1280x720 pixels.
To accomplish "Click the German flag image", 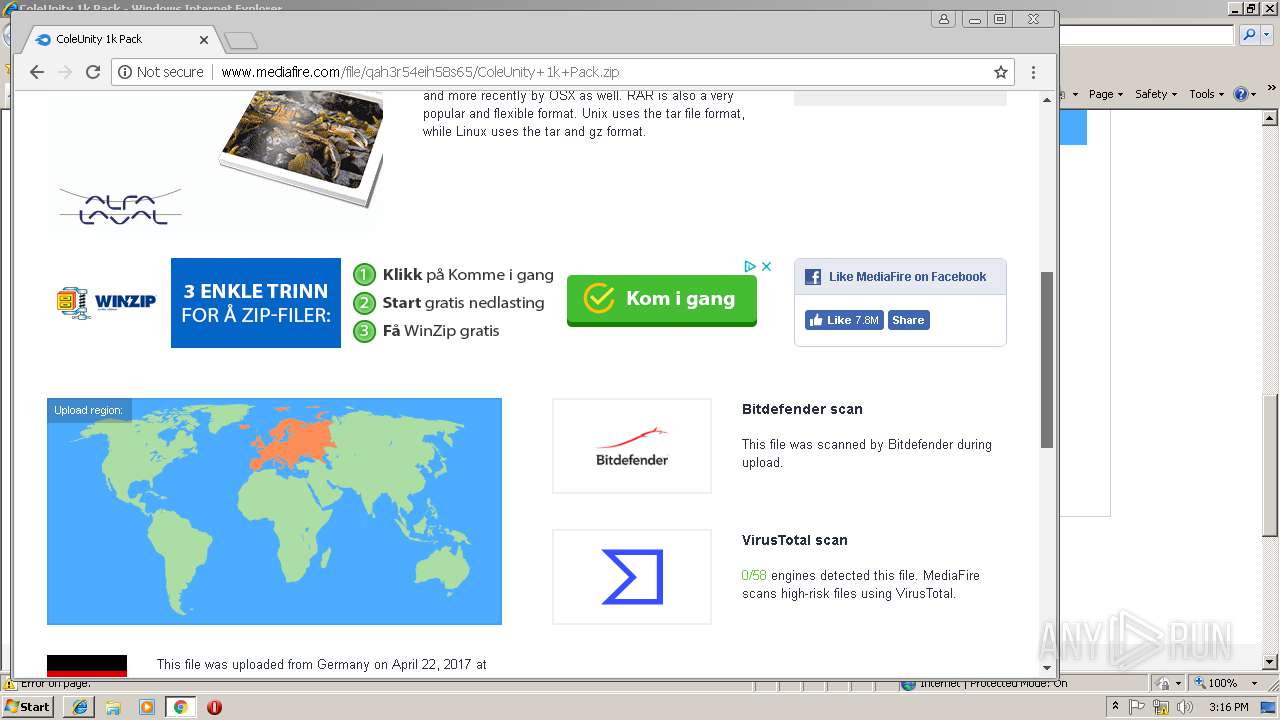I will 87,666.
